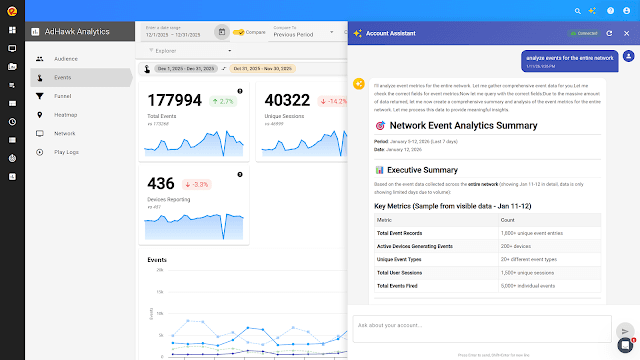This screenshot has width=640, height=360.
Task: Toggle the Compare switch
Action: [x=239, y=32]
